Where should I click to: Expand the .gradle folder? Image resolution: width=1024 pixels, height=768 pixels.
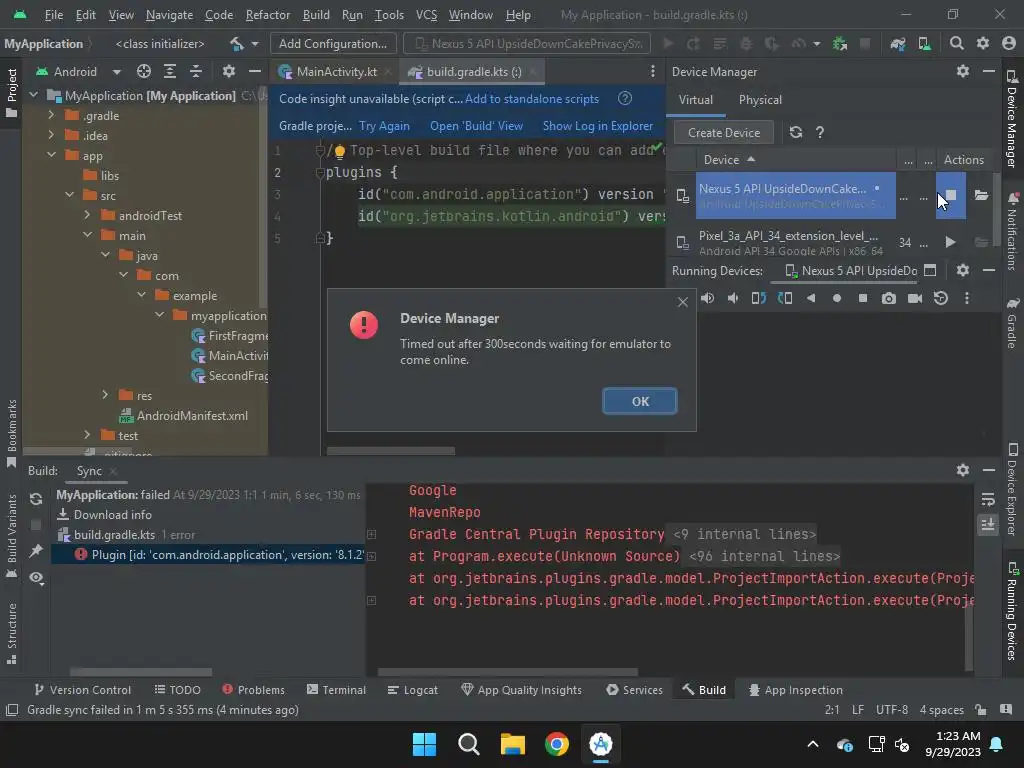point(51,116)
